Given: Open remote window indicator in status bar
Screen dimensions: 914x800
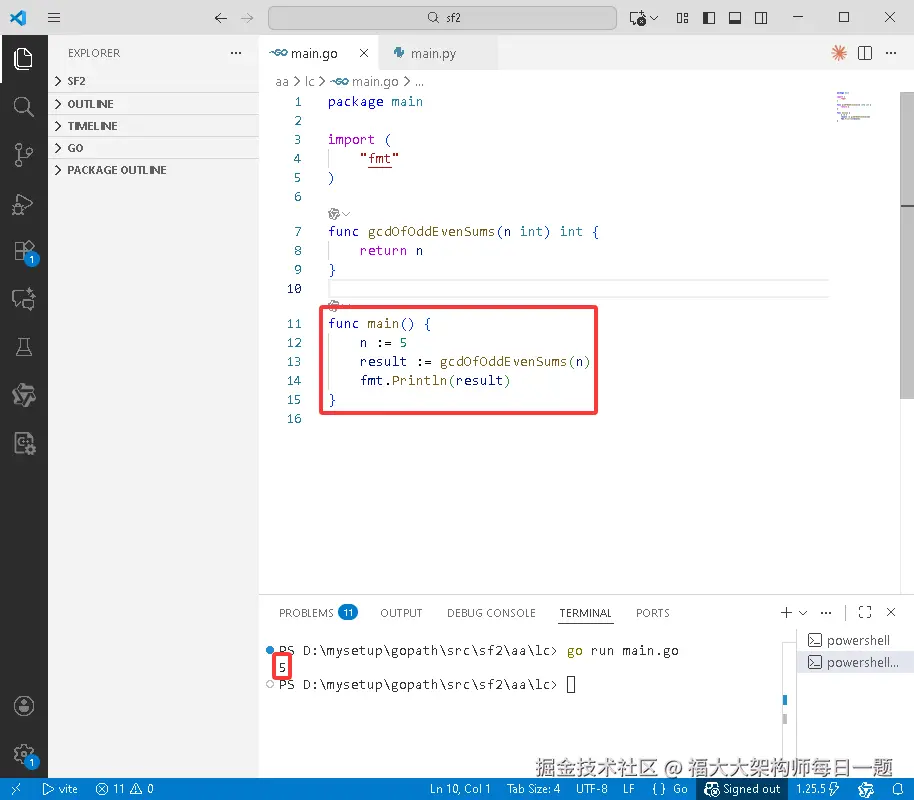Looking at the screenshot, I should point(16,789).
